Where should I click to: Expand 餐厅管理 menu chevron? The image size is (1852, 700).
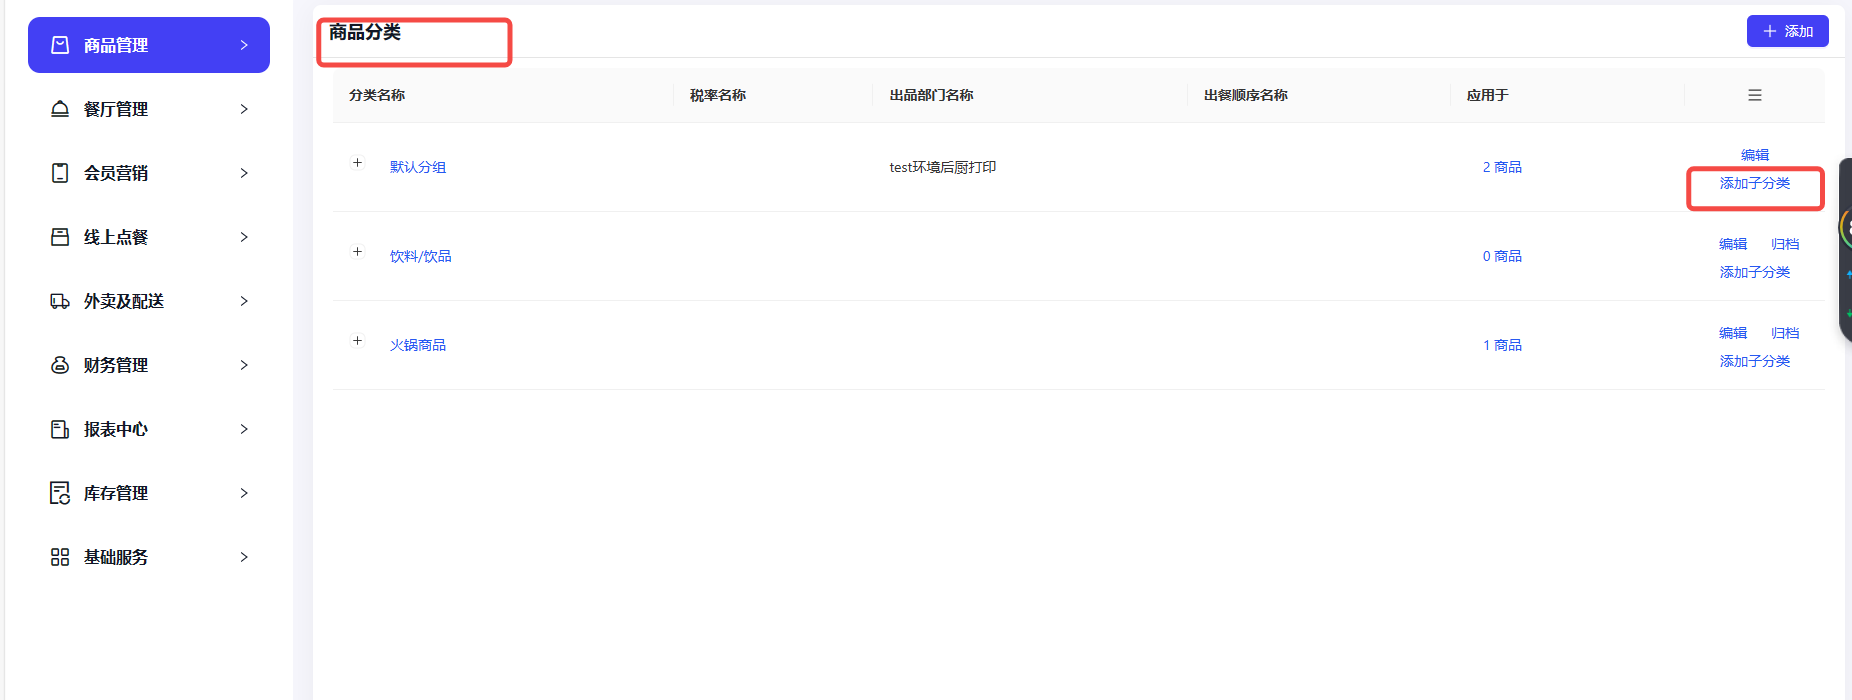click(x=244, y=109)
